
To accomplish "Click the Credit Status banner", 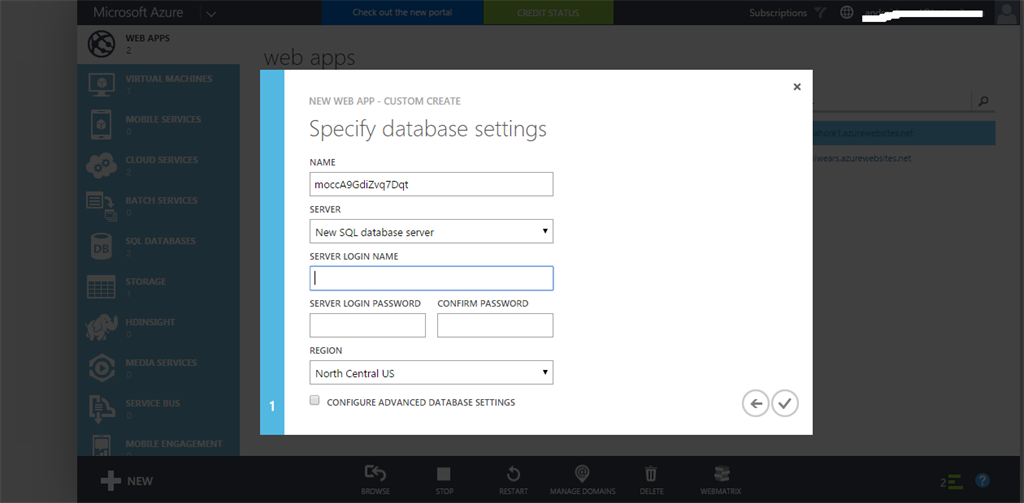I will click(549, 12).
